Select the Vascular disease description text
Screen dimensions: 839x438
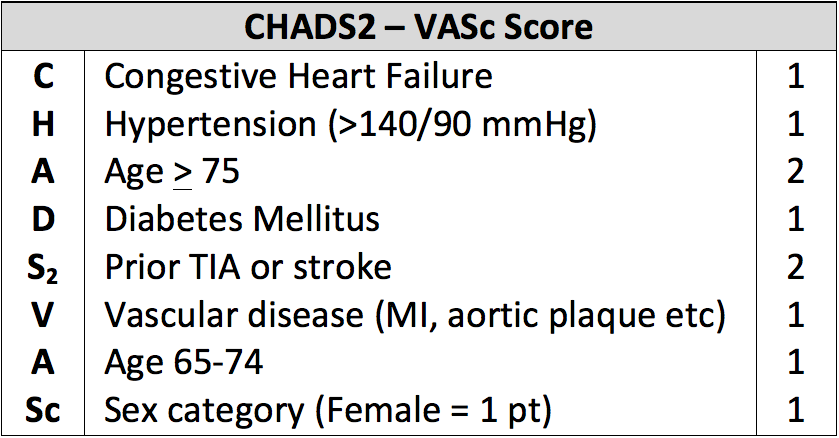(x=415, y=316)
